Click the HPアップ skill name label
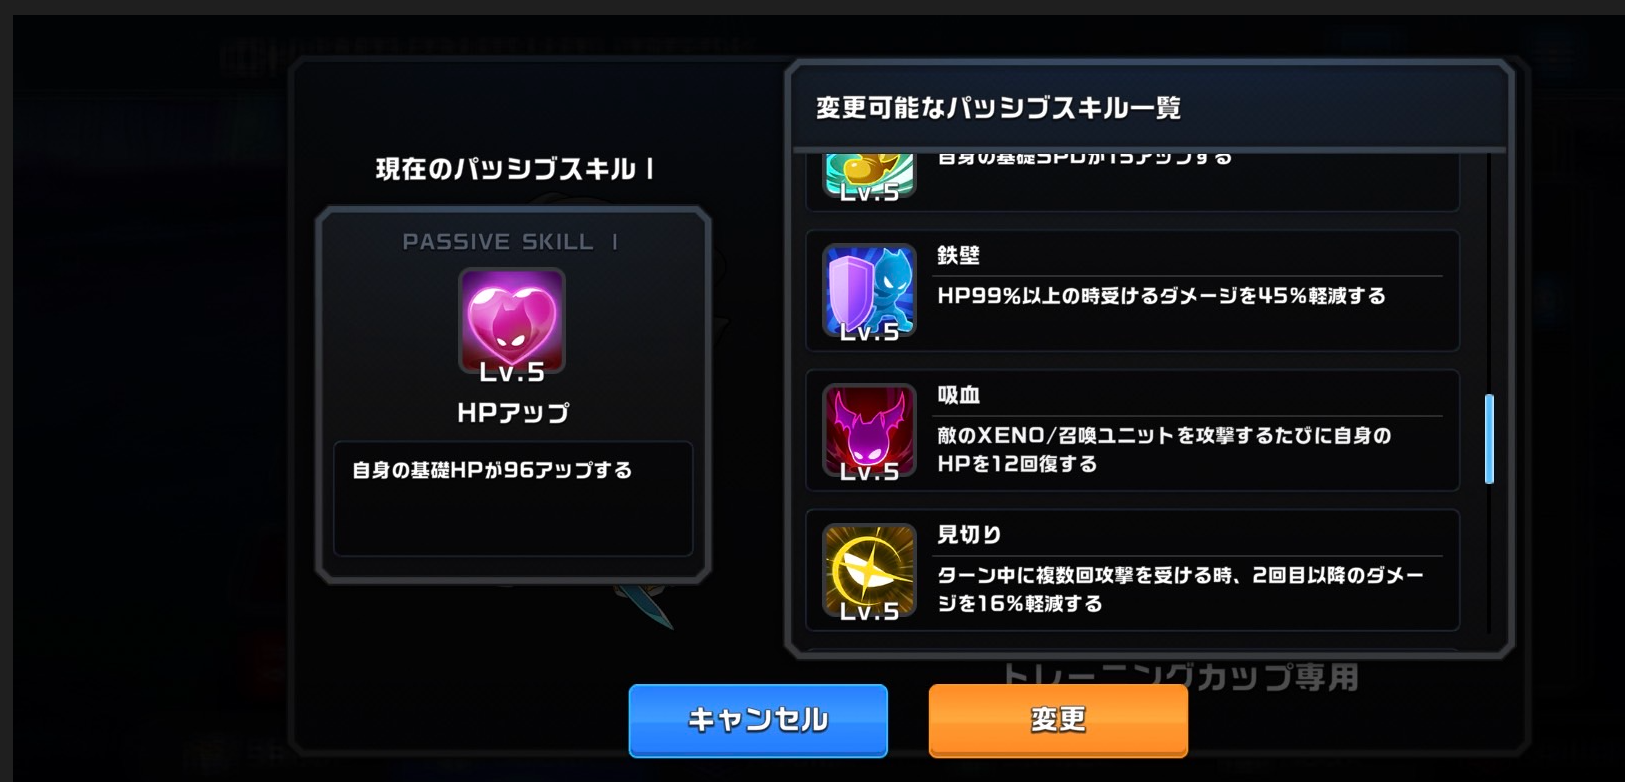 (513, 412)
